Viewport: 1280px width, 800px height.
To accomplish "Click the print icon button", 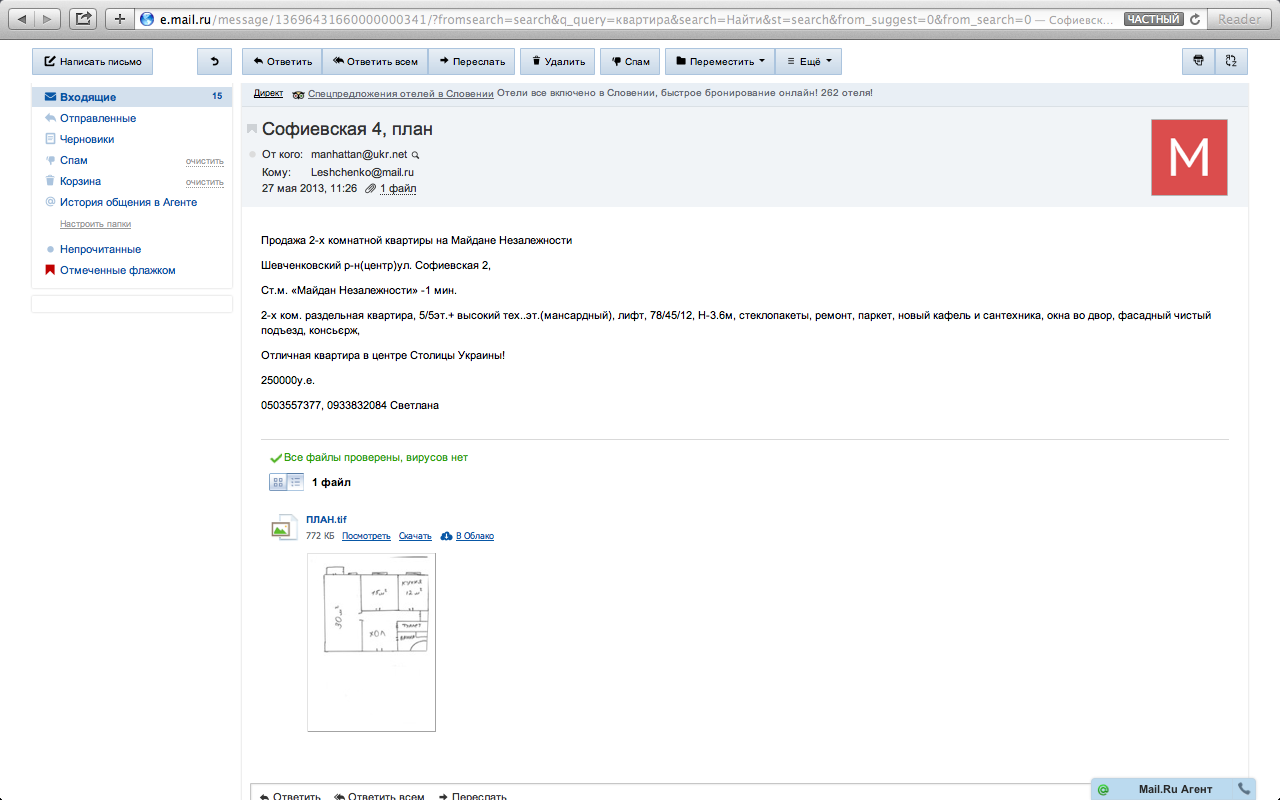I will (1198, 61).
